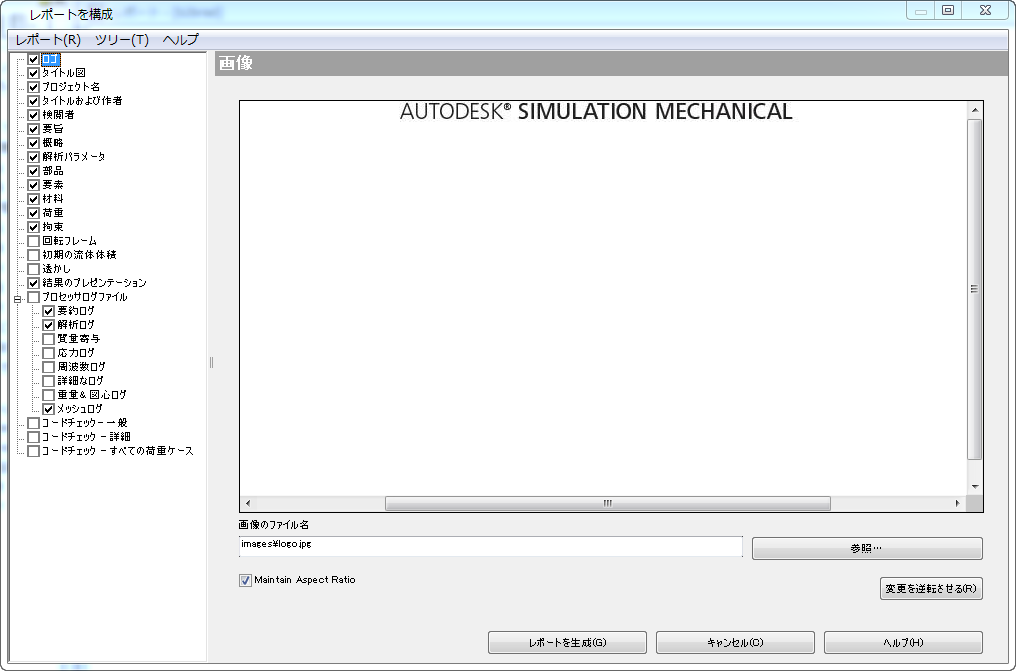Click the 変更を逆転させる(R) button

tap(931, 589)
